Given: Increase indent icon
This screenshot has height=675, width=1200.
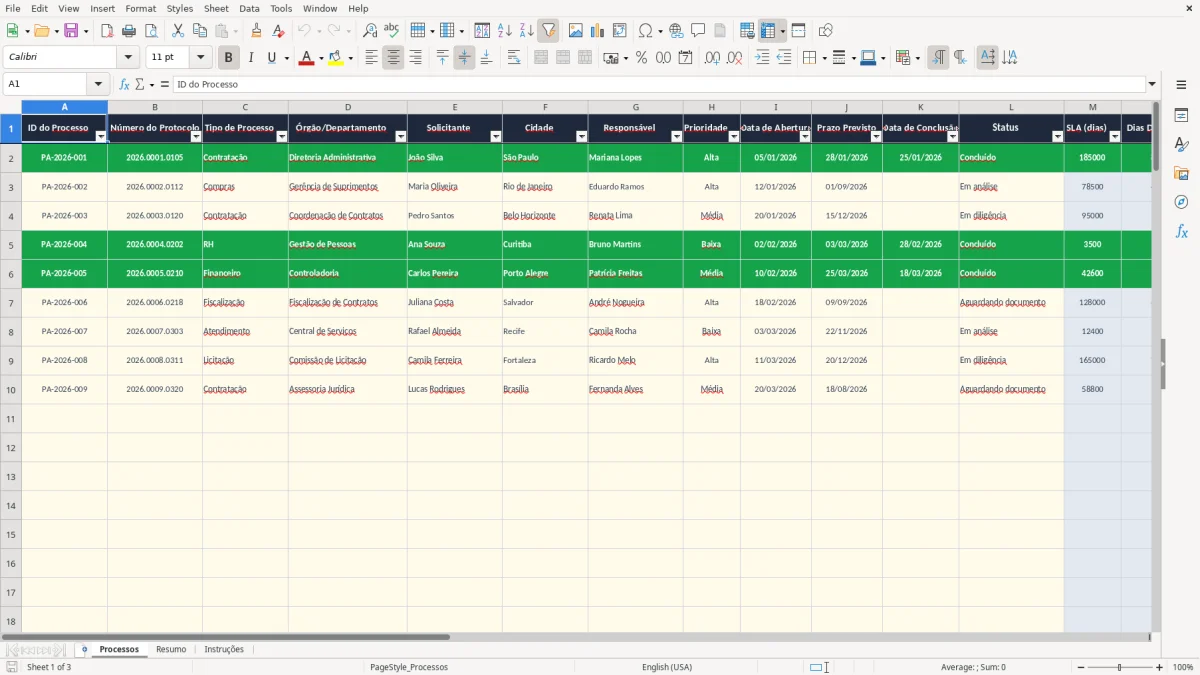Looking at the screenshot, I should (762, 58).
